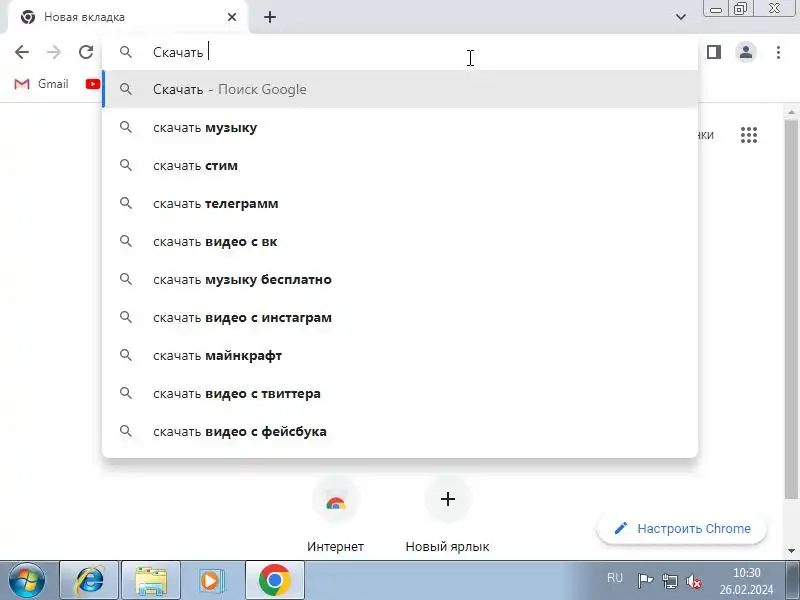Image resolution: width=800 pixels, height=600 pixels.
Task: Choose 'Скачать - Поиск Google' suggestion
Action: [x=400, y=89]
